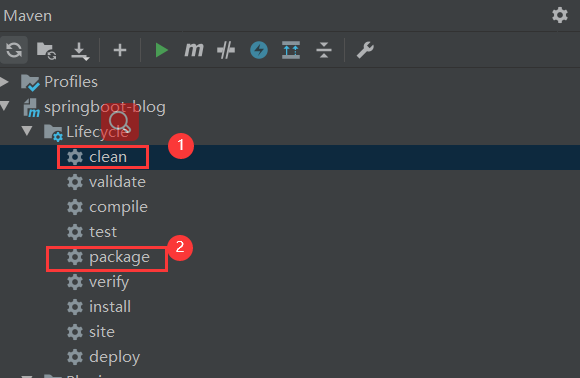This screenshot has width=580, height=378.
Task: Run Maven build green play icon
Action: coord(161,50)
